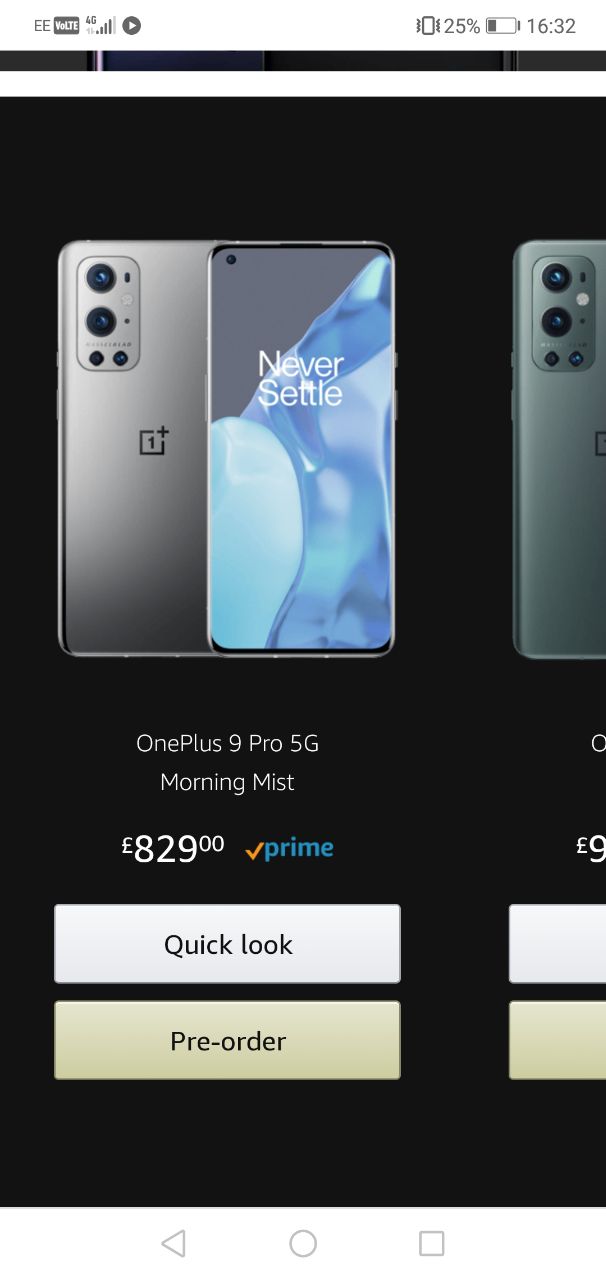The height and width of the screenshot is (1280, 606).
Task: Click the partially visible second Pre-order button
Action: click(x=557, y=1040)
